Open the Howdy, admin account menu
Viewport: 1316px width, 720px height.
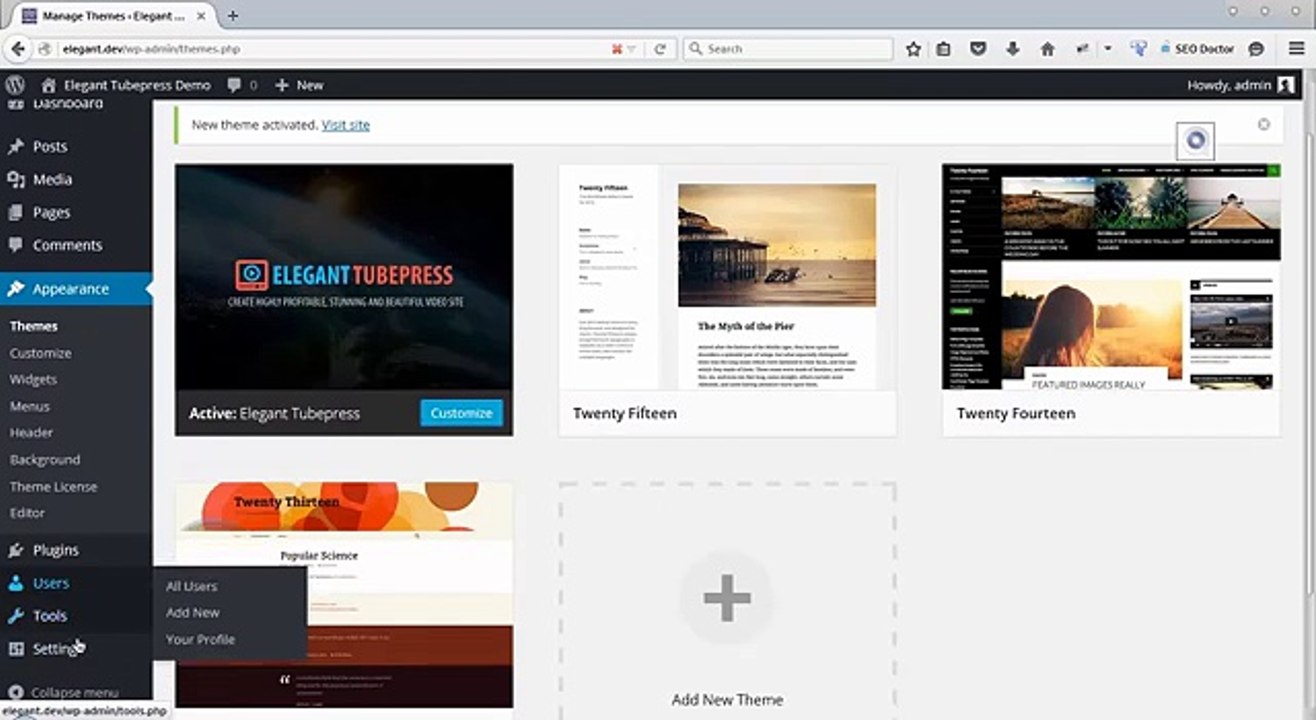1240,85
